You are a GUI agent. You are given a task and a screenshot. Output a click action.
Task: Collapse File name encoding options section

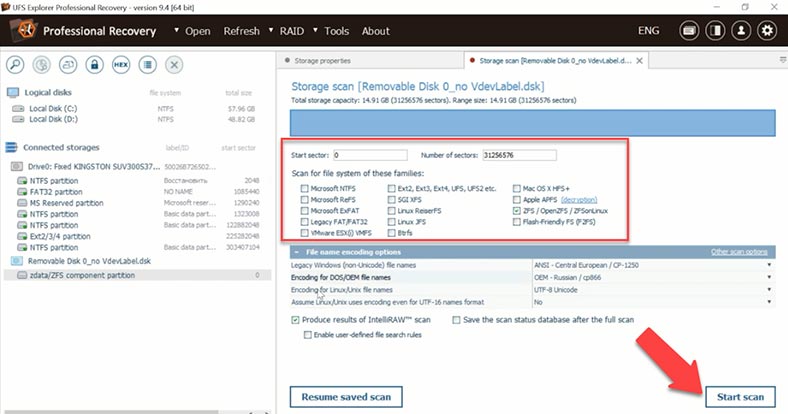coord(297,252)
